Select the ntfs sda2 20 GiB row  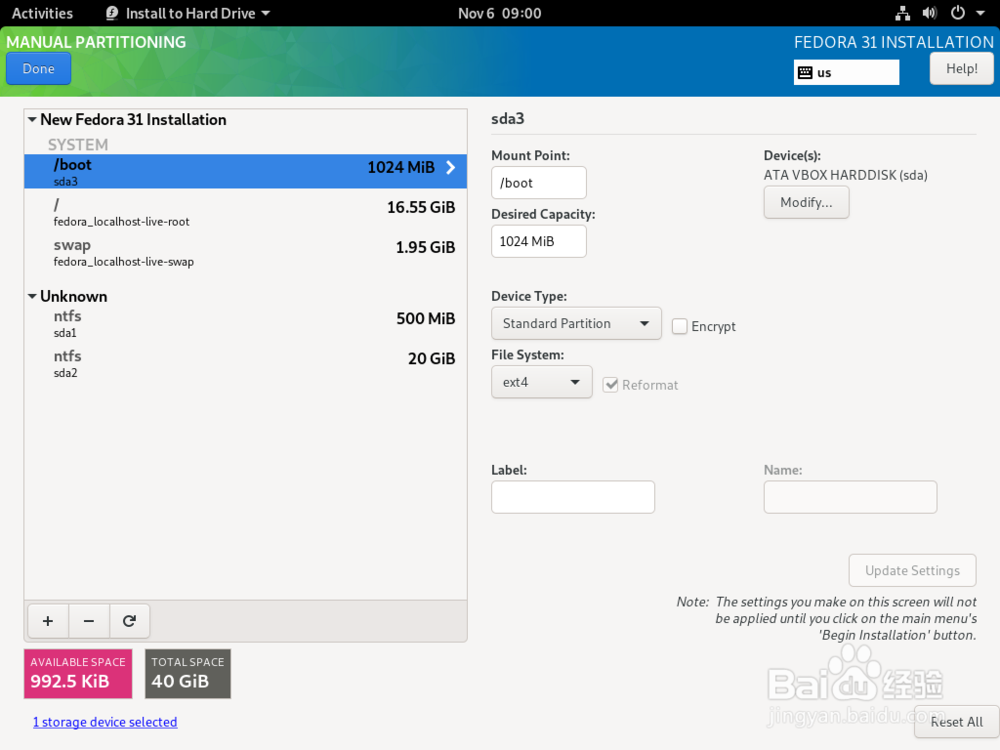click(x=246, y=364)
